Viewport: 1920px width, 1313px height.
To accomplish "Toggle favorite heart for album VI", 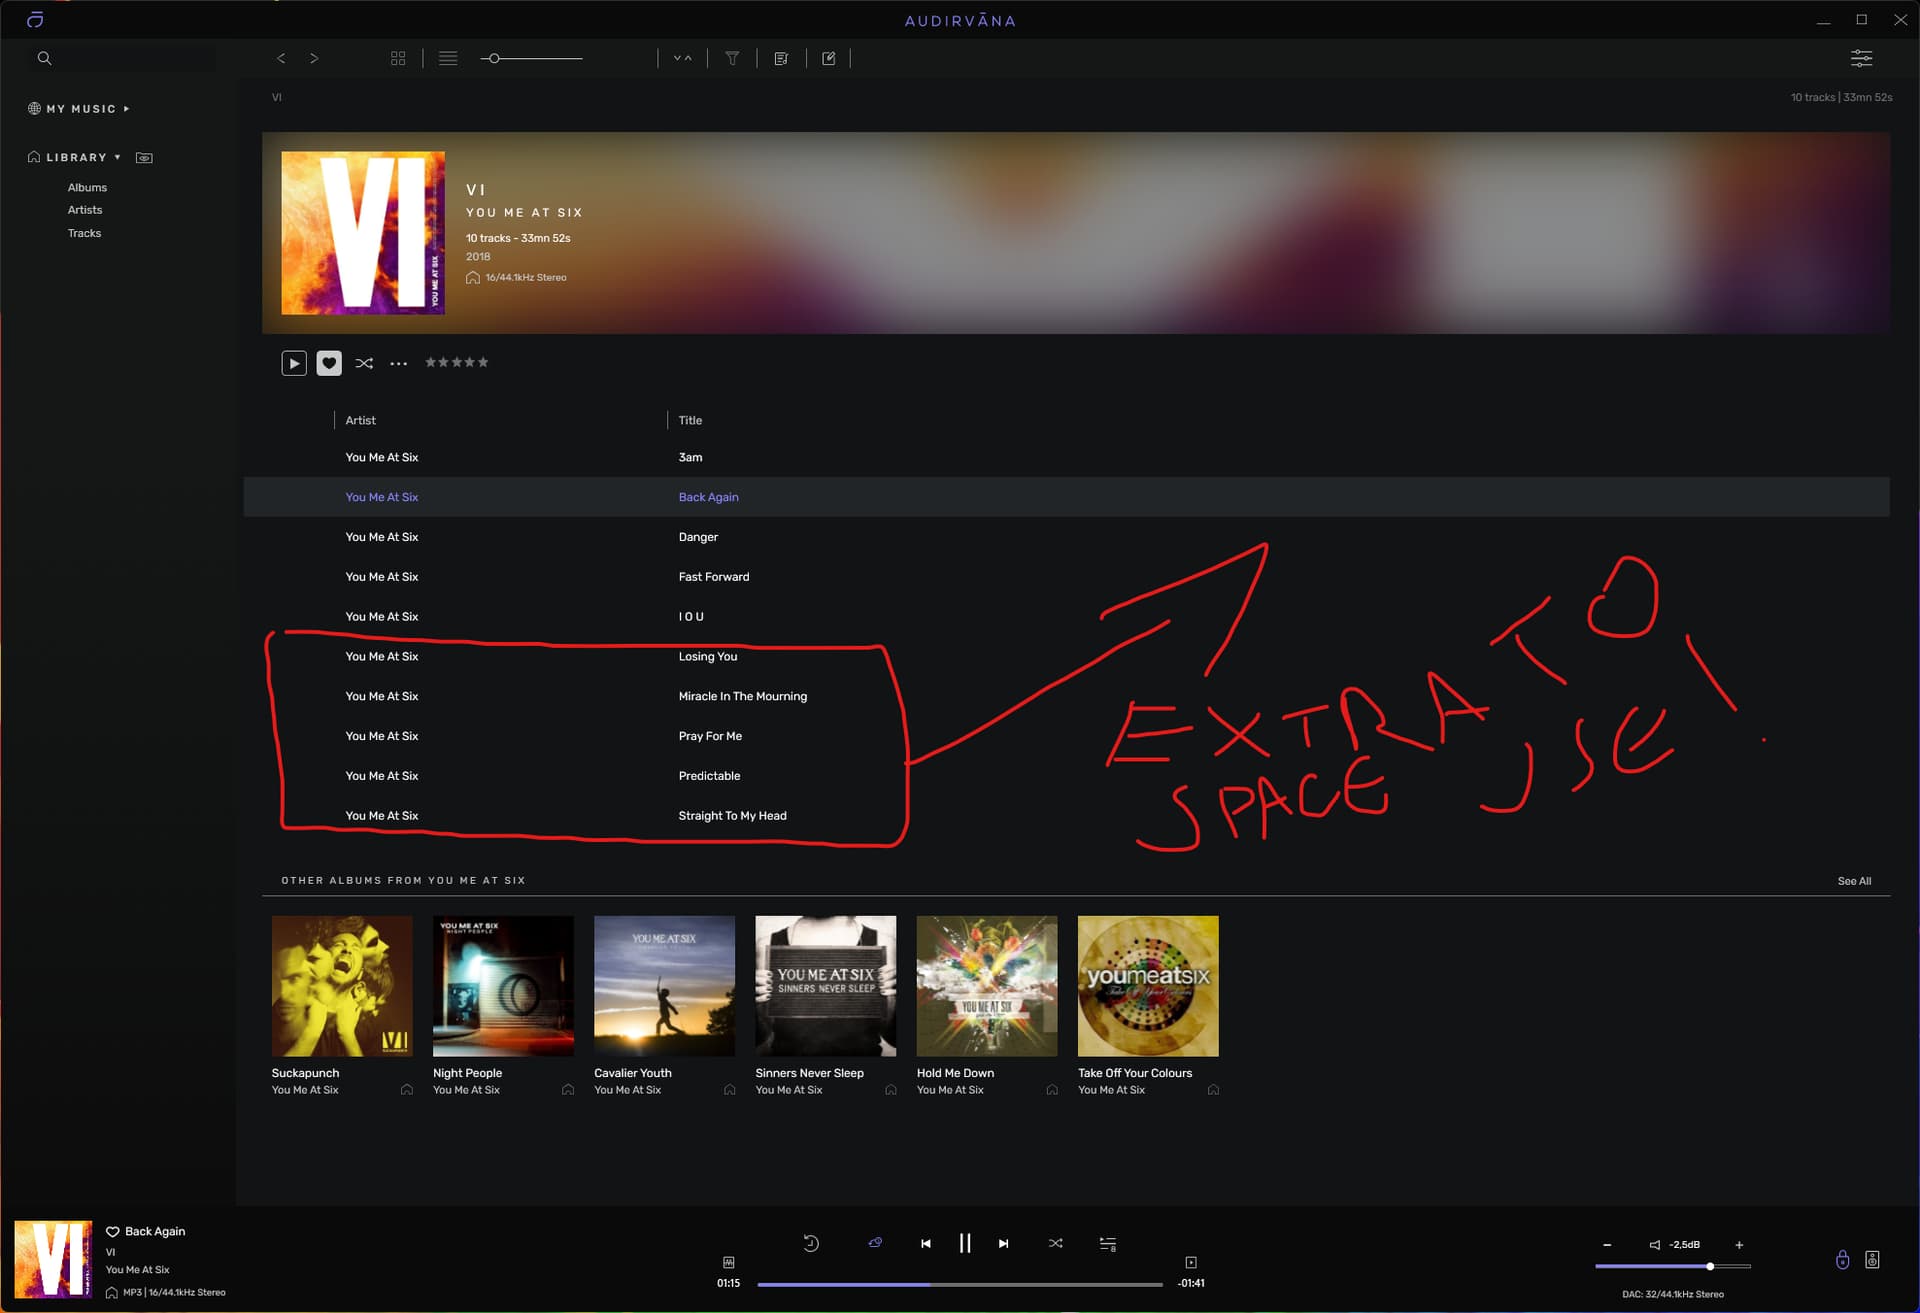I will click(329, 363).
